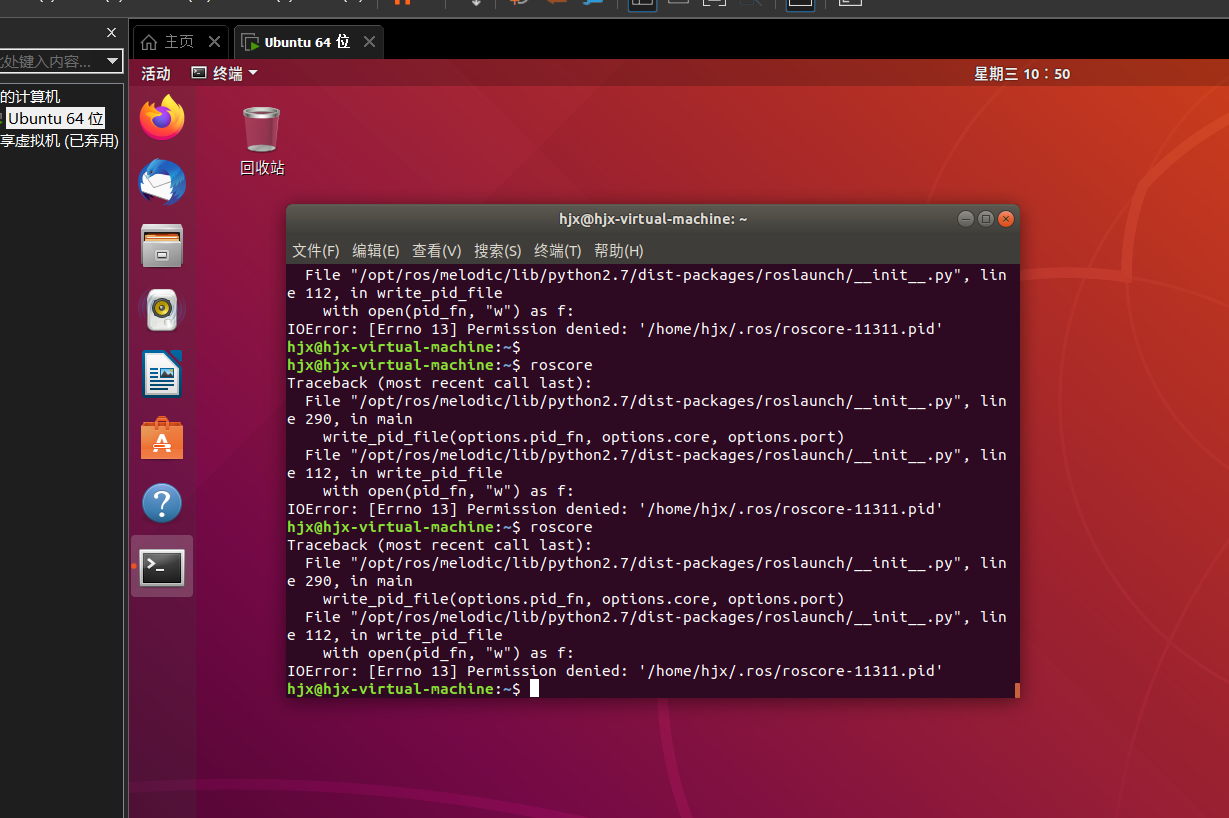Image resolution: width=1229 pixels, height=818 pixels.
Task: Open the 终端 app menu in top bar
Action: [x=225, y=73]
